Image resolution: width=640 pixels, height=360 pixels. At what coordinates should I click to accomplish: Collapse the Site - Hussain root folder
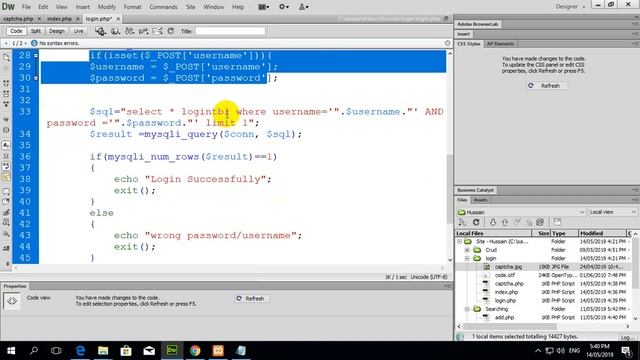tap(460, 242)
